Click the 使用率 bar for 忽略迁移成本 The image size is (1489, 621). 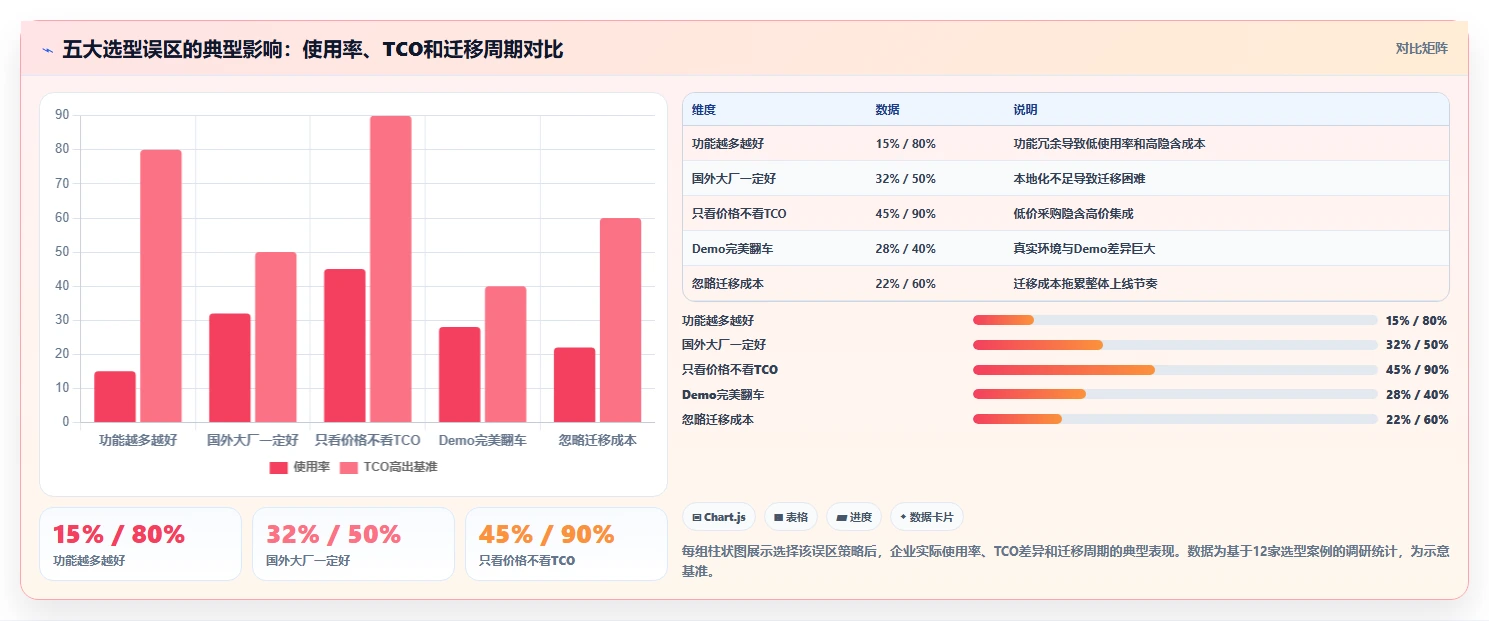pos(575,385)
